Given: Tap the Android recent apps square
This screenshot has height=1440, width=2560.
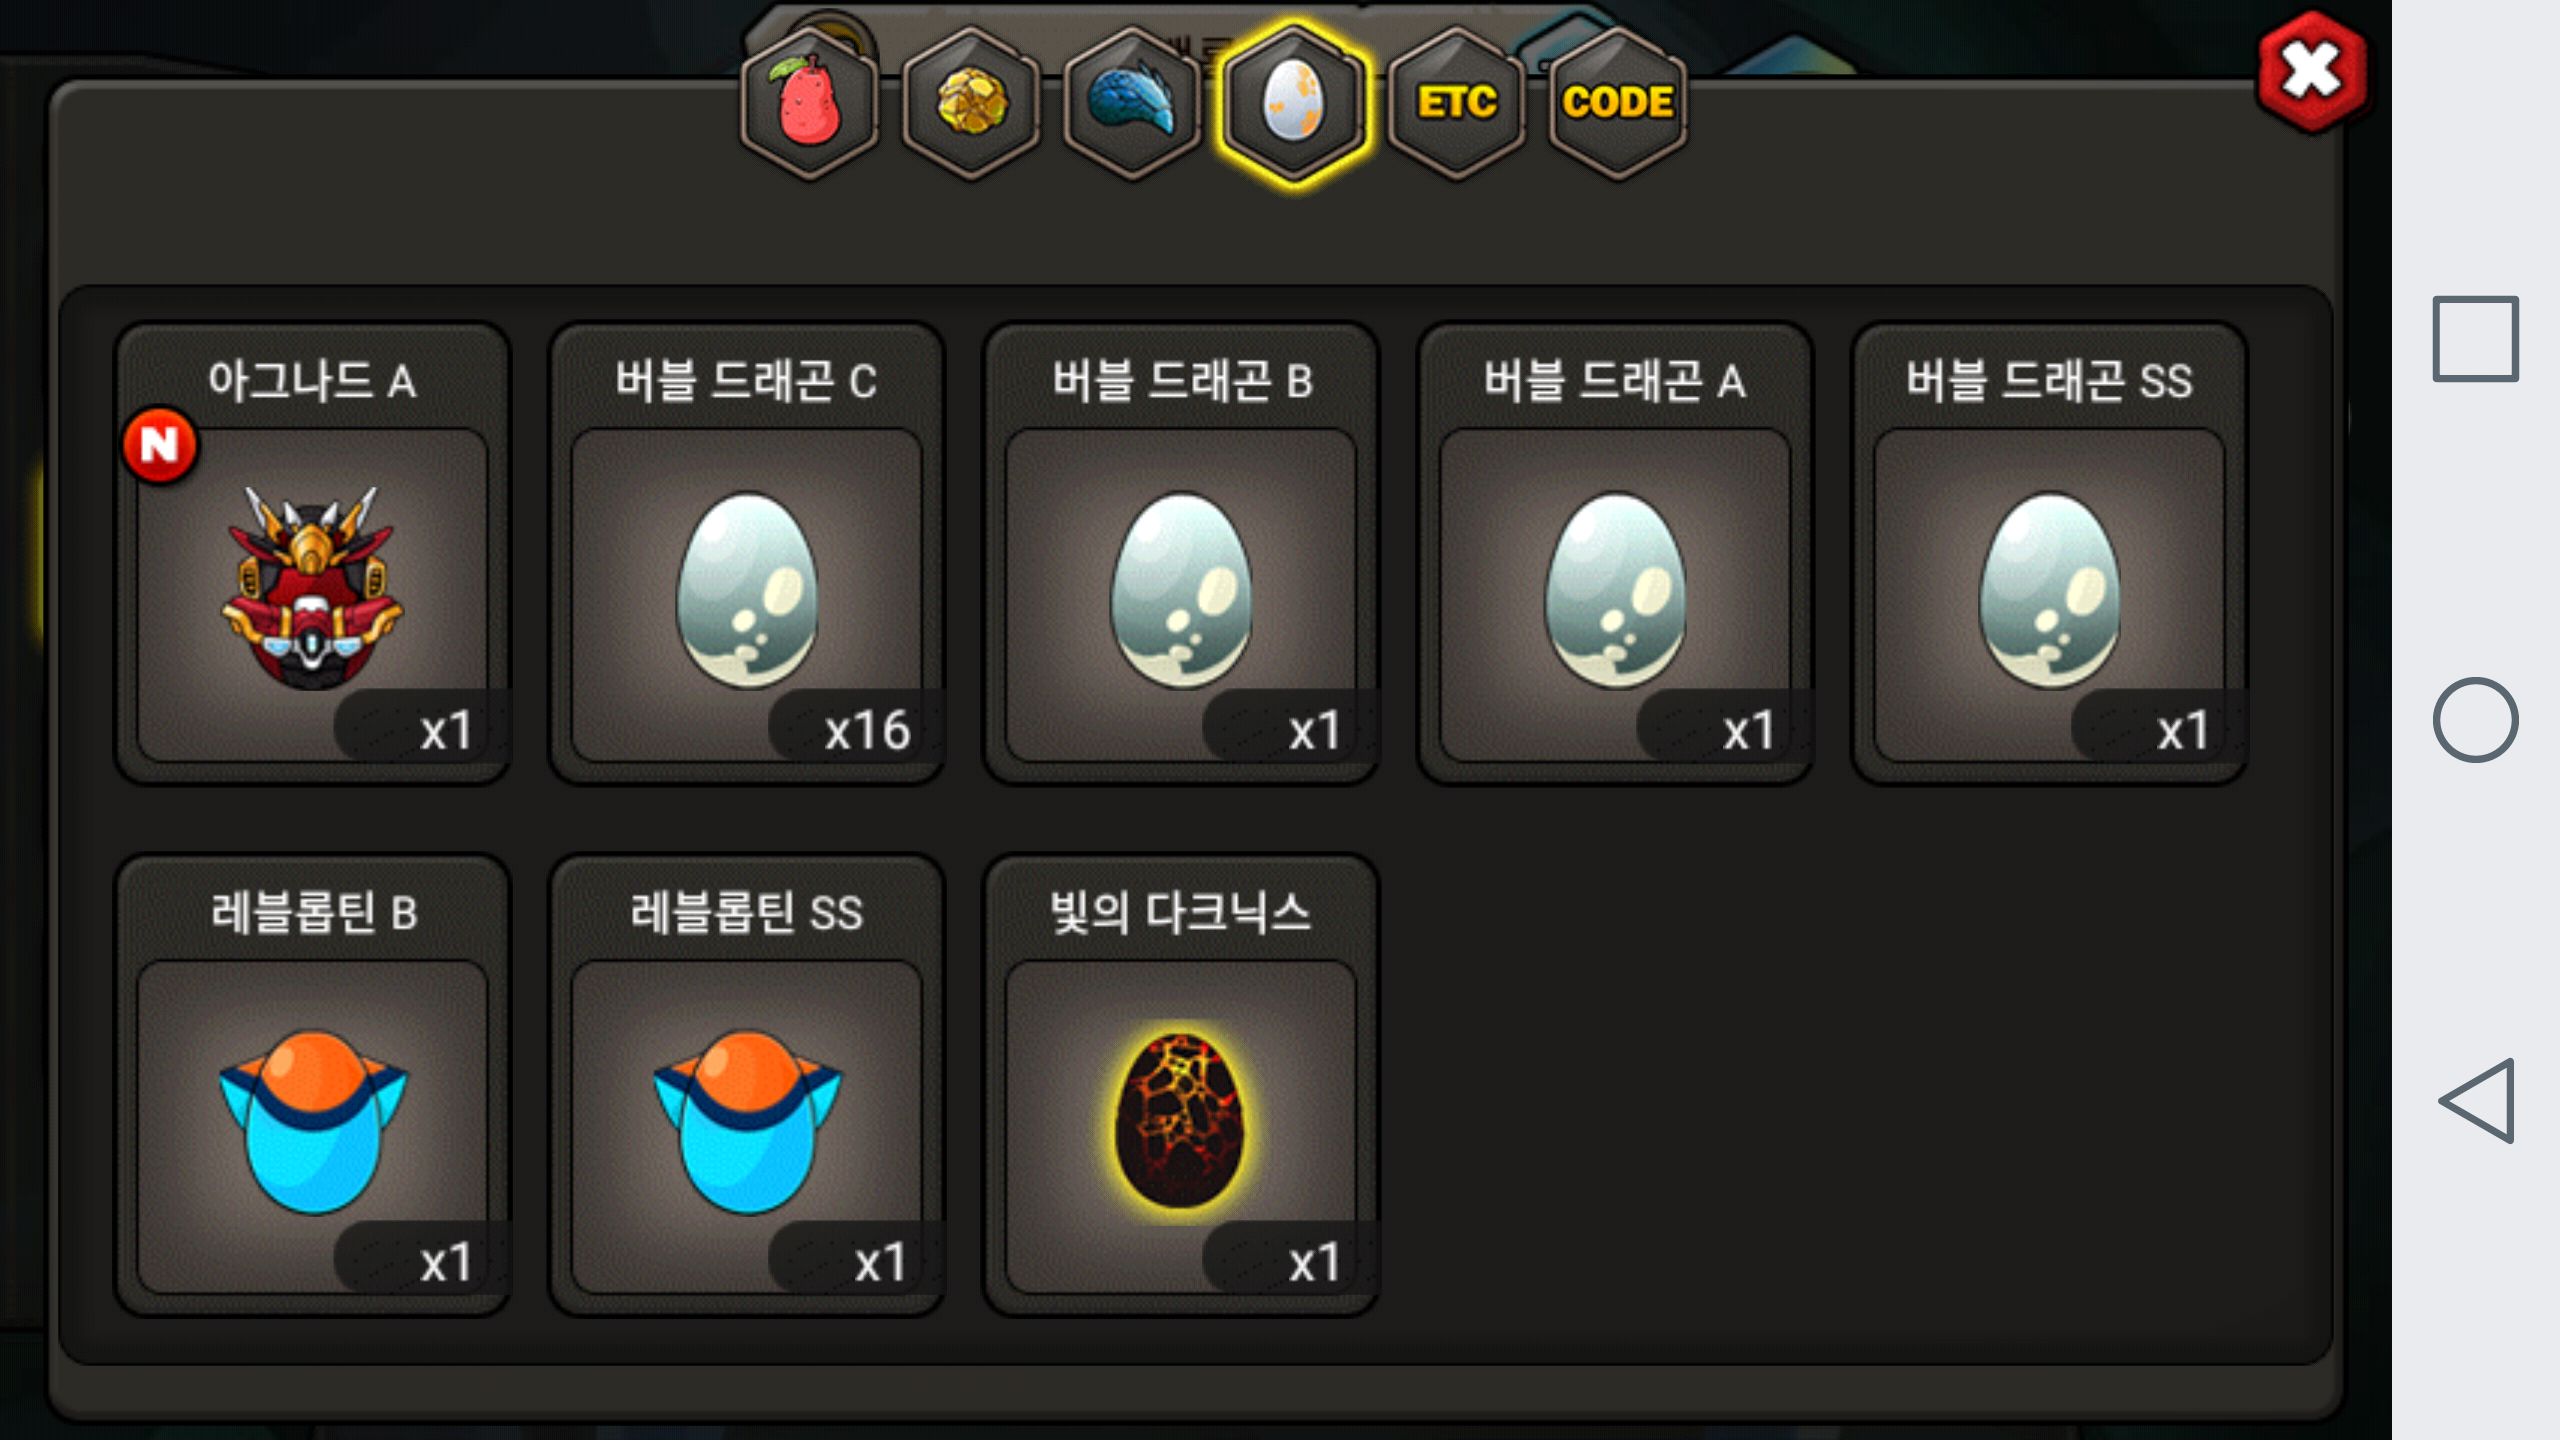Looking at the screenshot, I should click(x=2475, y=339).
